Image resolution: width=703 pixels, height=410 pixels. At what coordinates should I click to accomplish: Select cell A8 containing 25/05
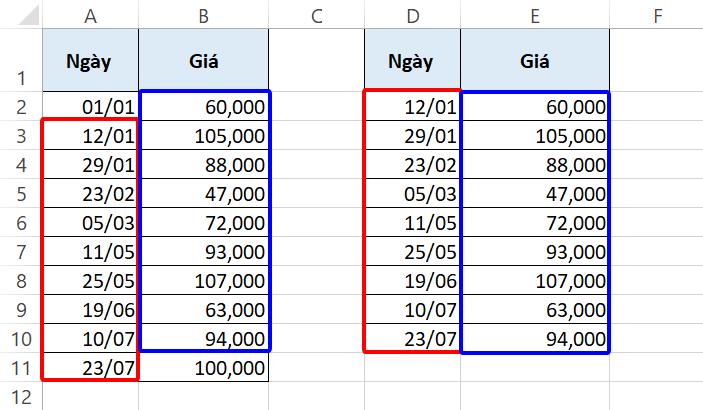91,280
